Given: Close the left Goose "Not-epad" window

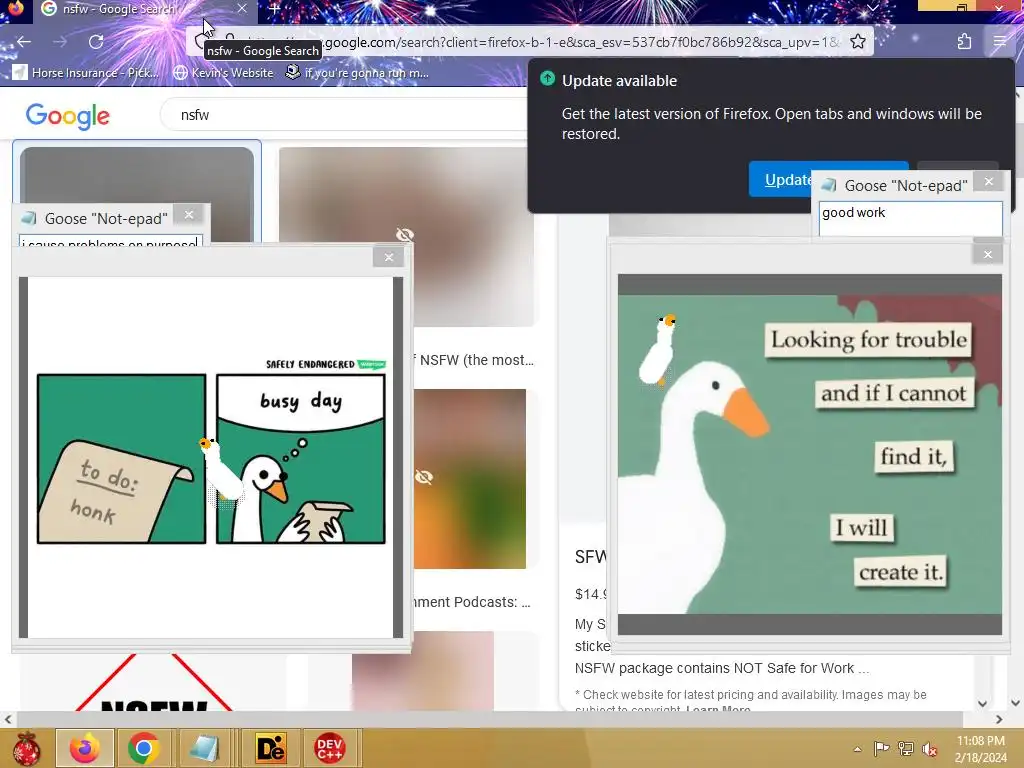Looking at the screenshot, I should tap(189, 215).
